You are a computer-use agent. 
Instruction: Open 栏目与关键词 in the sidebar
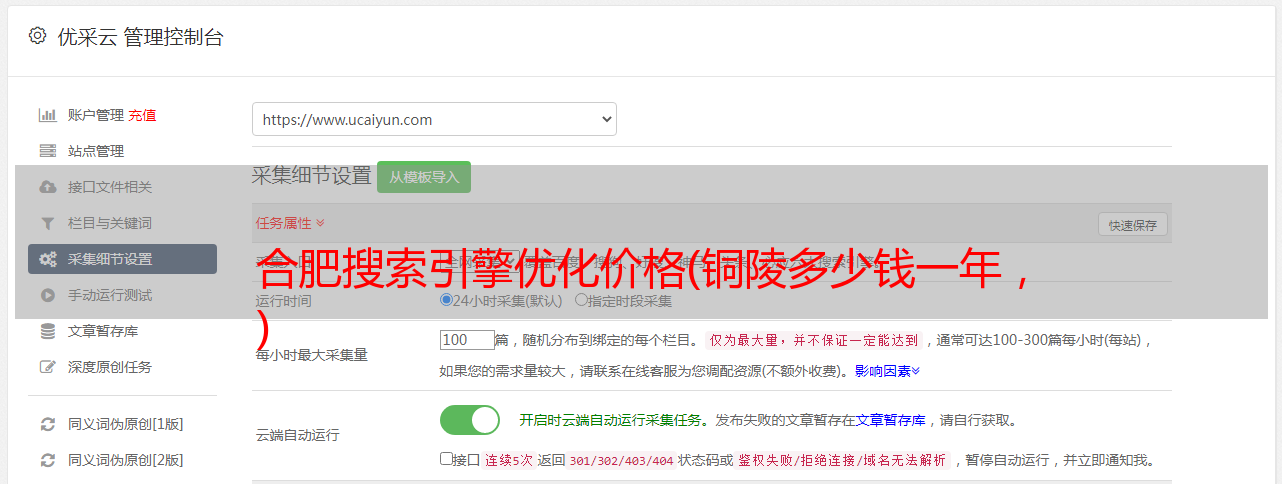point(110,223)
